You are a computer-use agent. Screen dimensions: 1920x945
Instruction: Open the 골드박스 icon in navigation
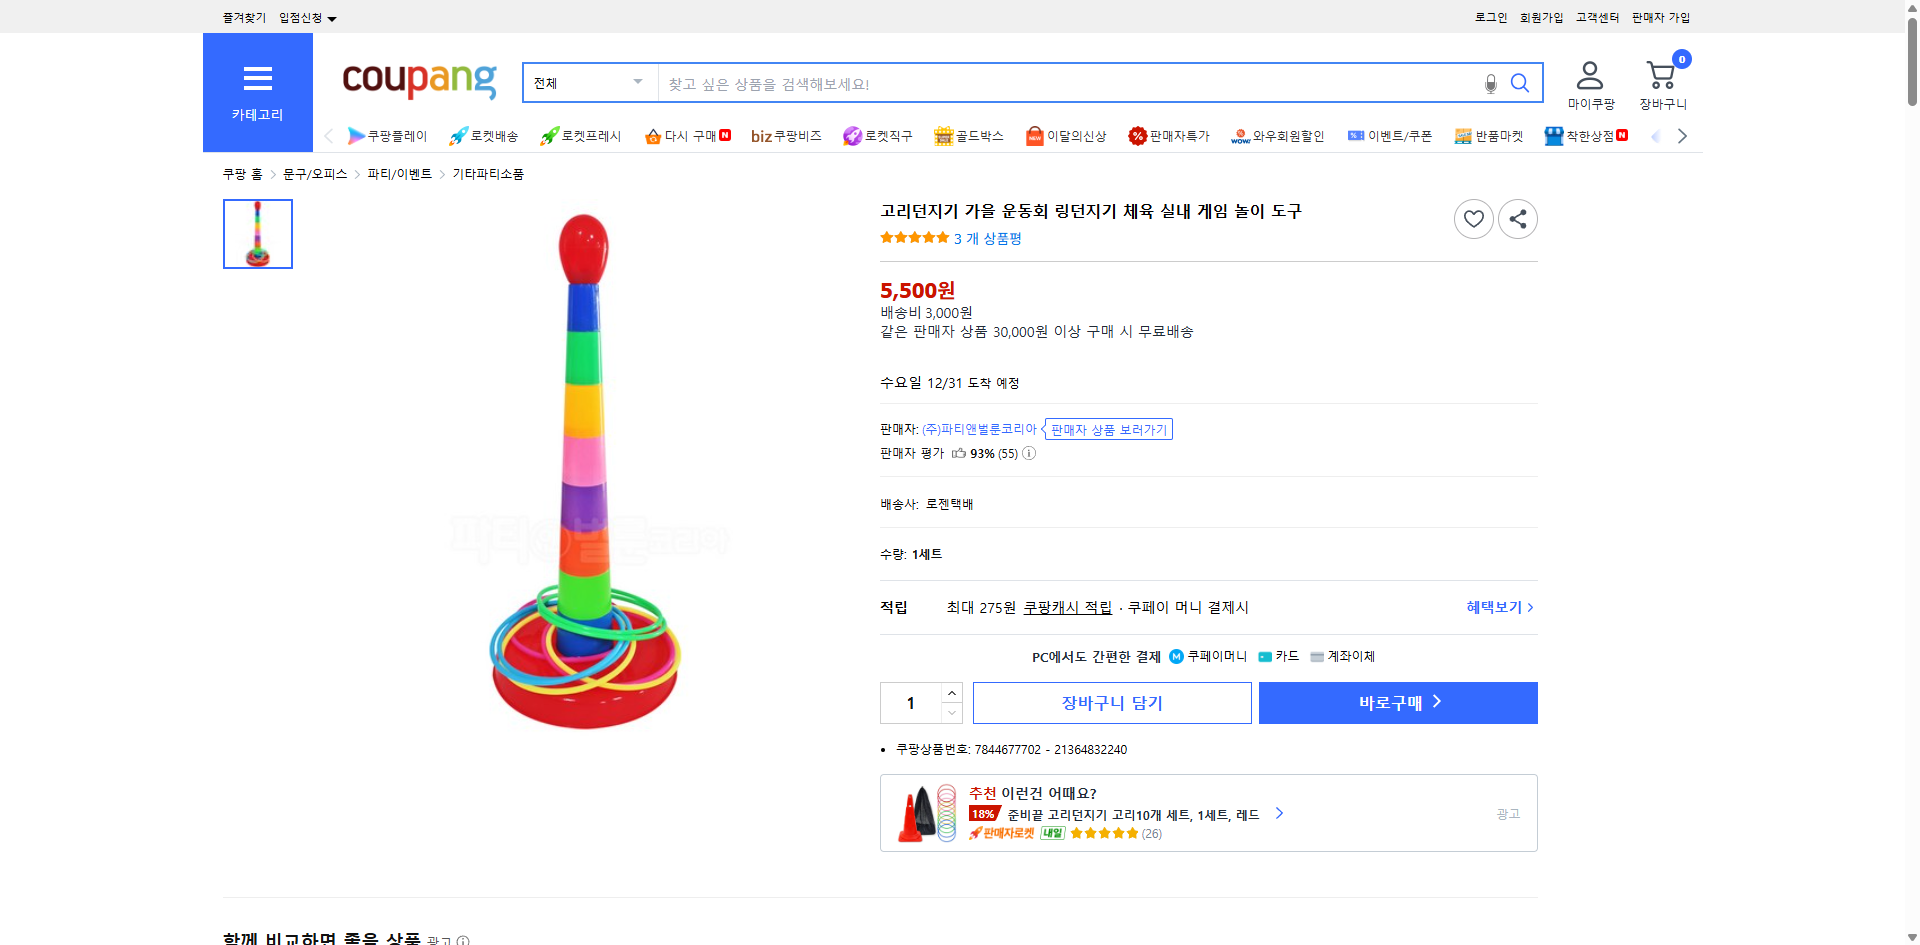tap(942, 135)
